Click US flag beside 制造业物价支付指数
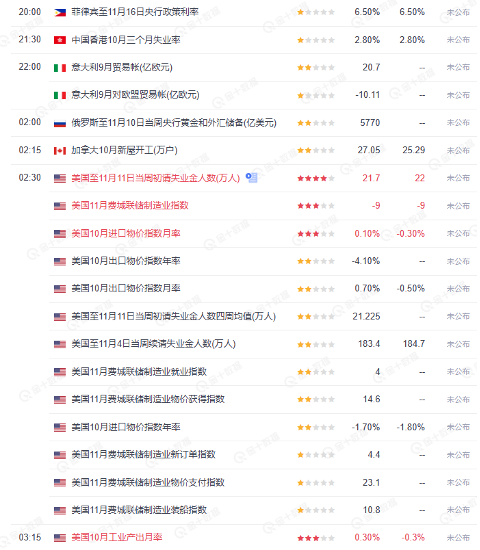Screen dimensions: 480x550 60,483
